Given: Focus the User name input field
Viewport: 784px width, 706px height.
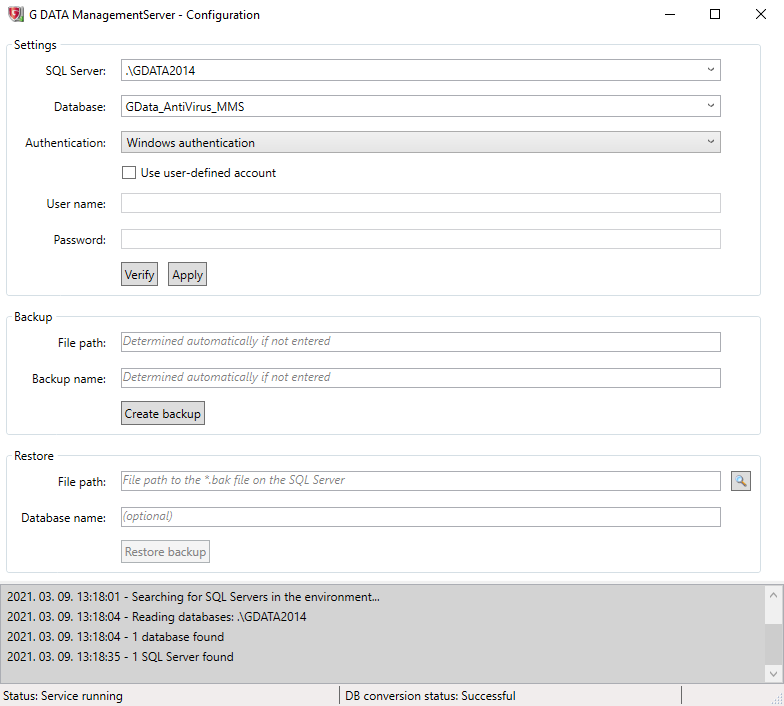Looking at the screenshot, I should click(x=420, y=203).
